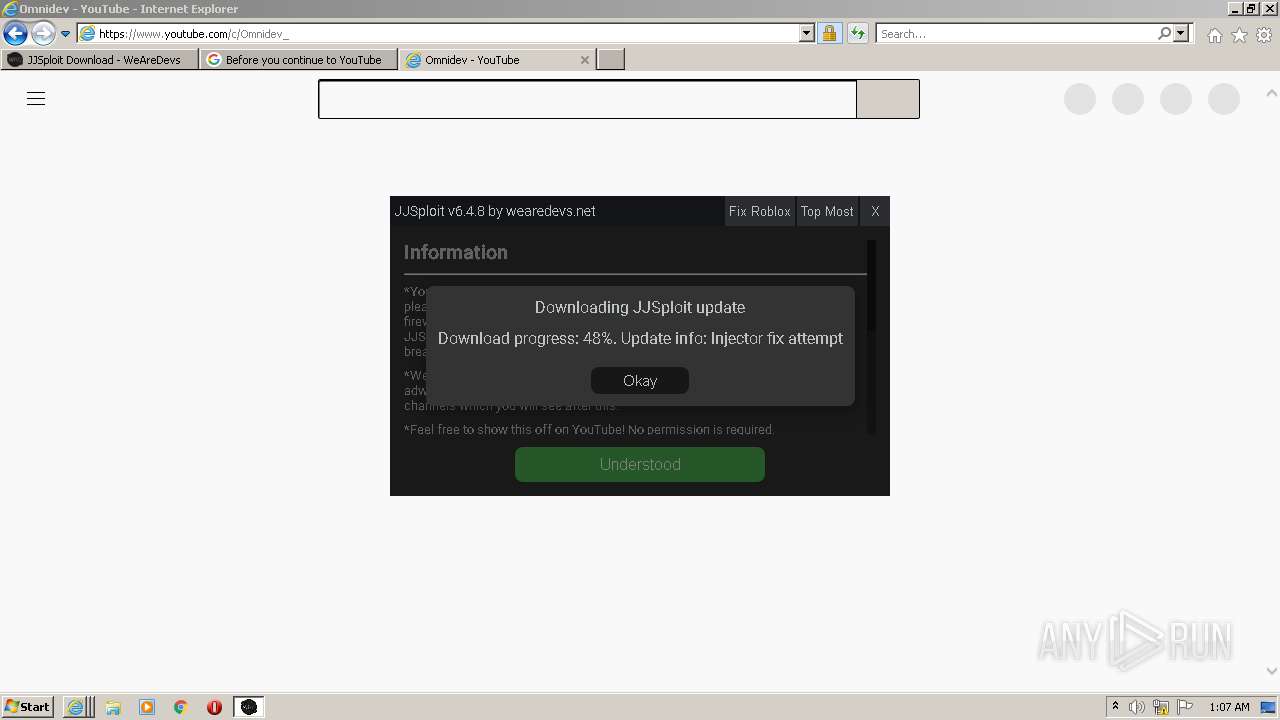Click the first round placeholder icon in YouTube header
Viewport: 1280px width, 720px height.
pos(1080,99)
